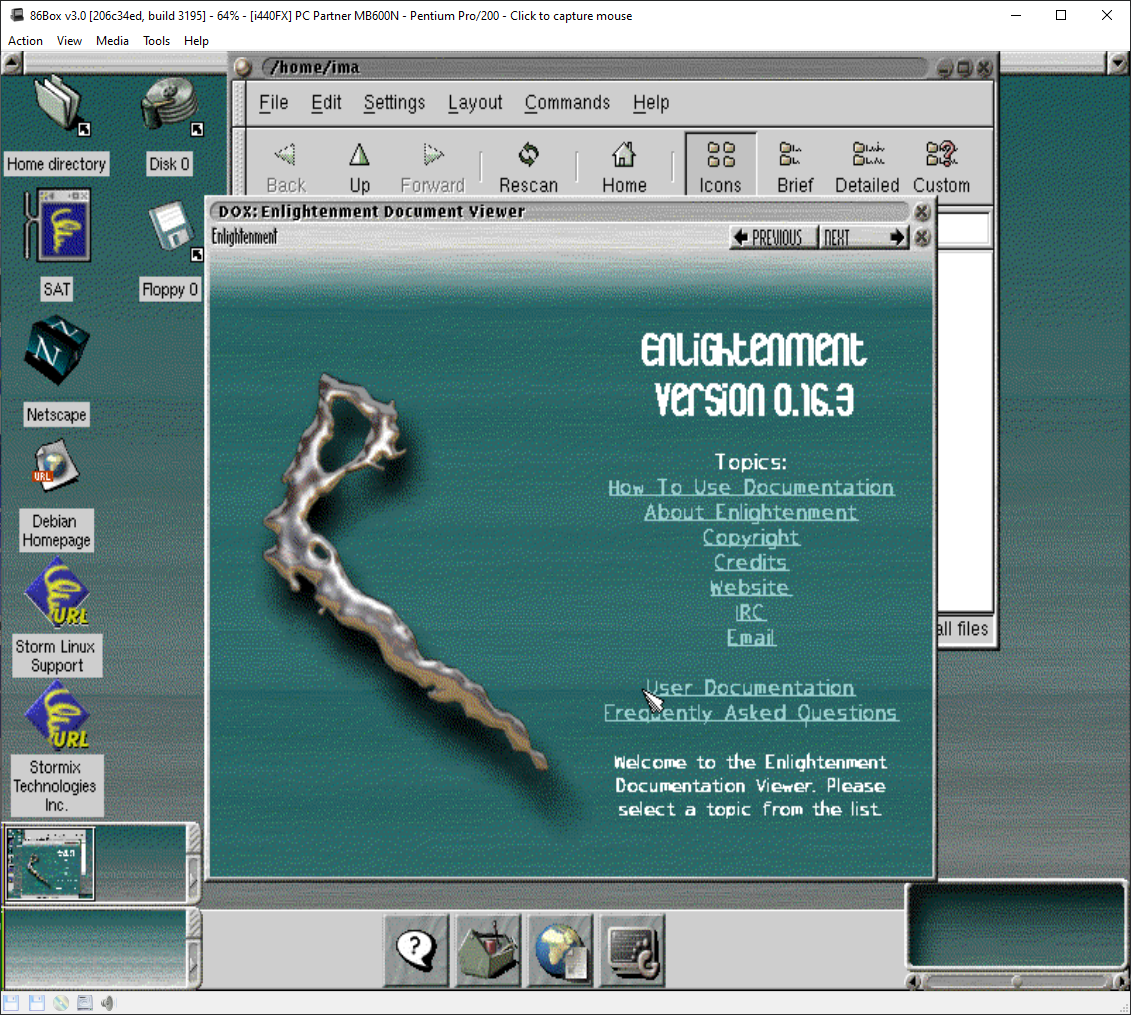
Task: Click the CD-ROM icon in 86Box status bar
Action: 61,1003
